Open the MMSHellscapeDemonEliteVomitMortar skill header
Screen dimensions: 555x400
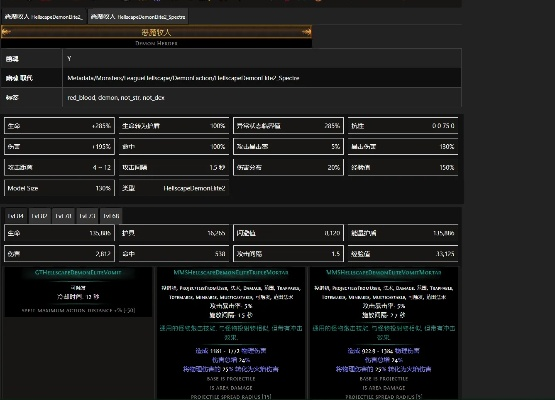[x=384, y=273]
